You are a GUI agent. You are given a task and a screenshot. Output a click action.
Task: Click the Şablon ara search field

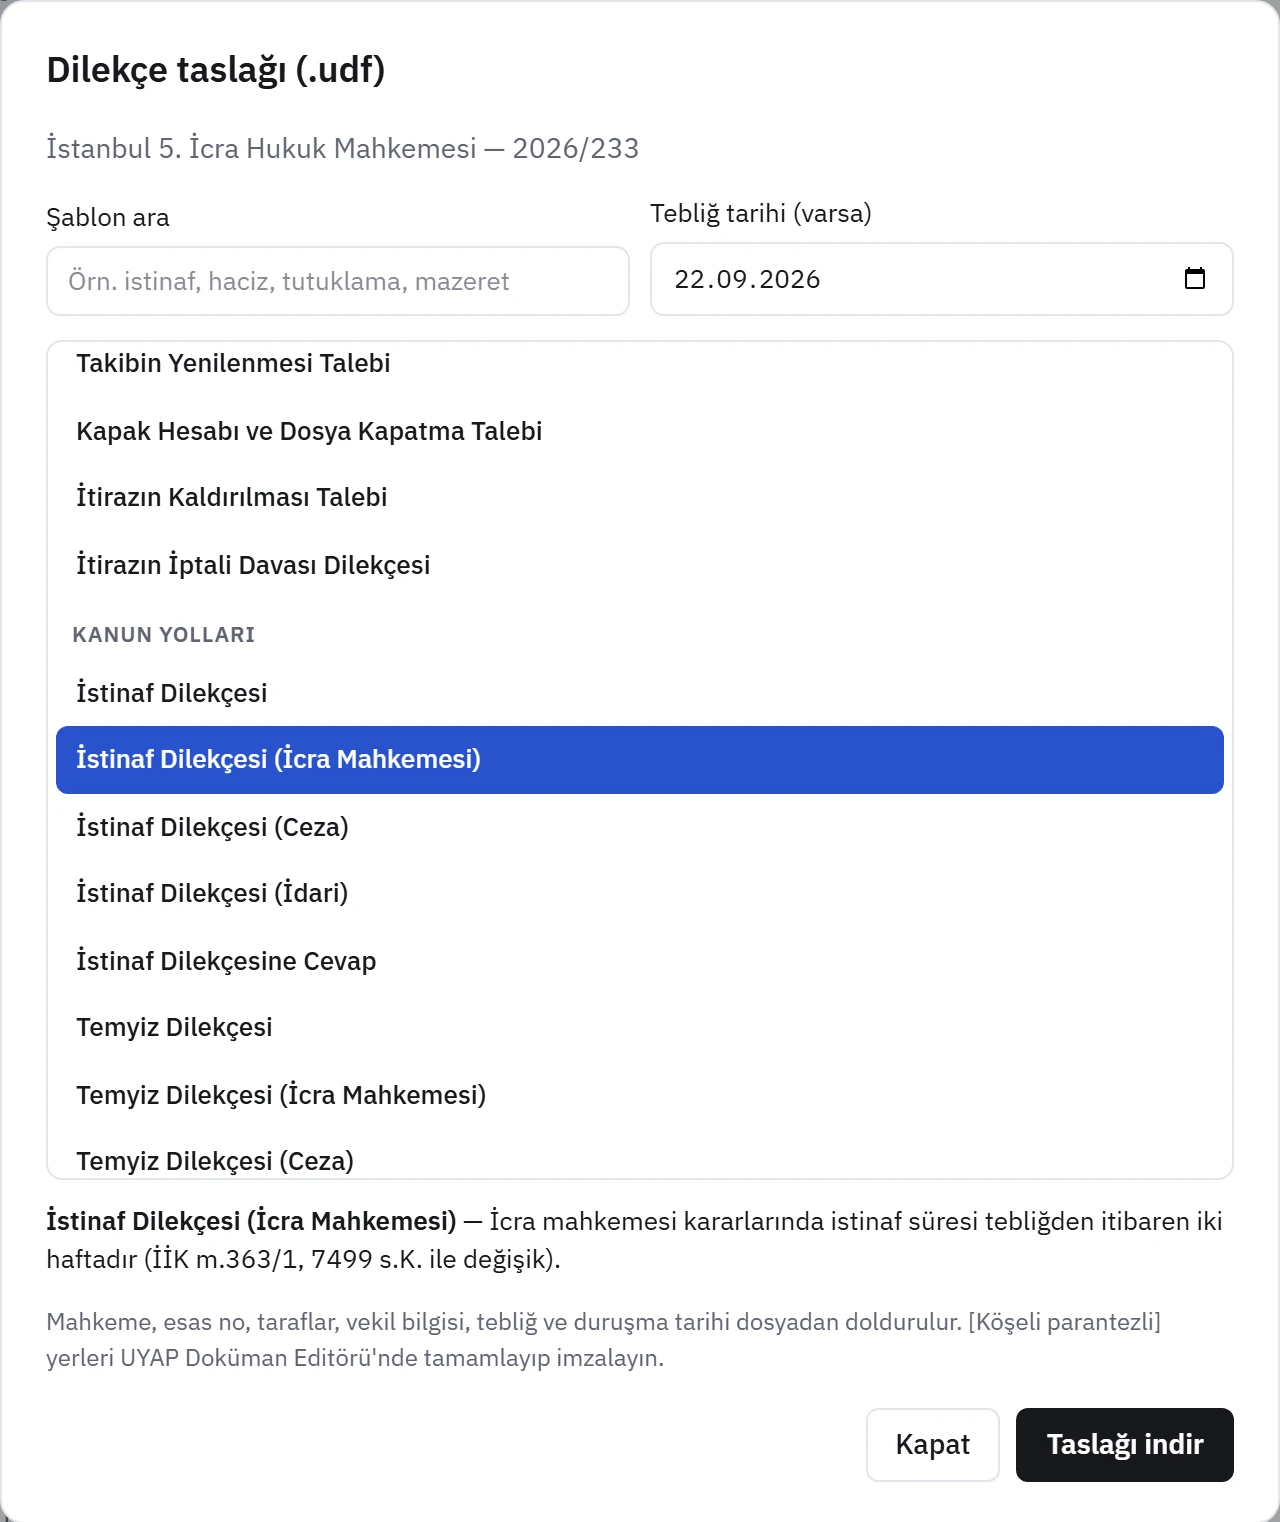tap(338, 281)
